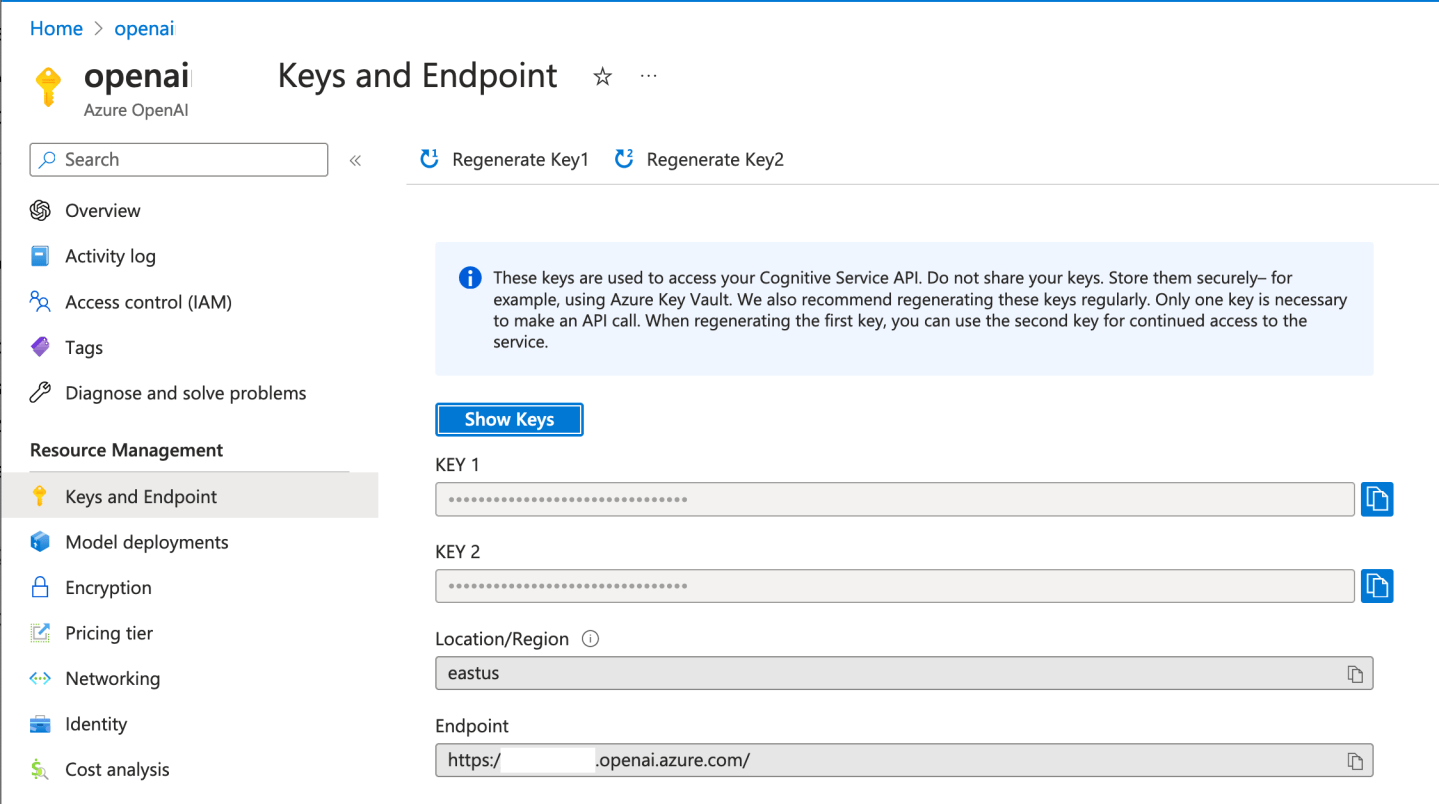Collapse the sidebar with double chevron

click(355, 160)
